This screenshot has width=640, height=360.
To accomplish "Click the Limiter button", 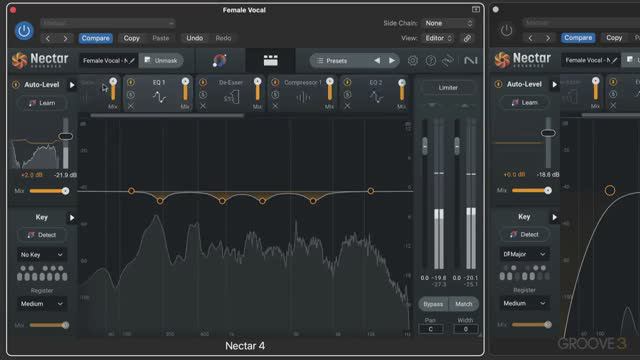I will pos(448,88).
